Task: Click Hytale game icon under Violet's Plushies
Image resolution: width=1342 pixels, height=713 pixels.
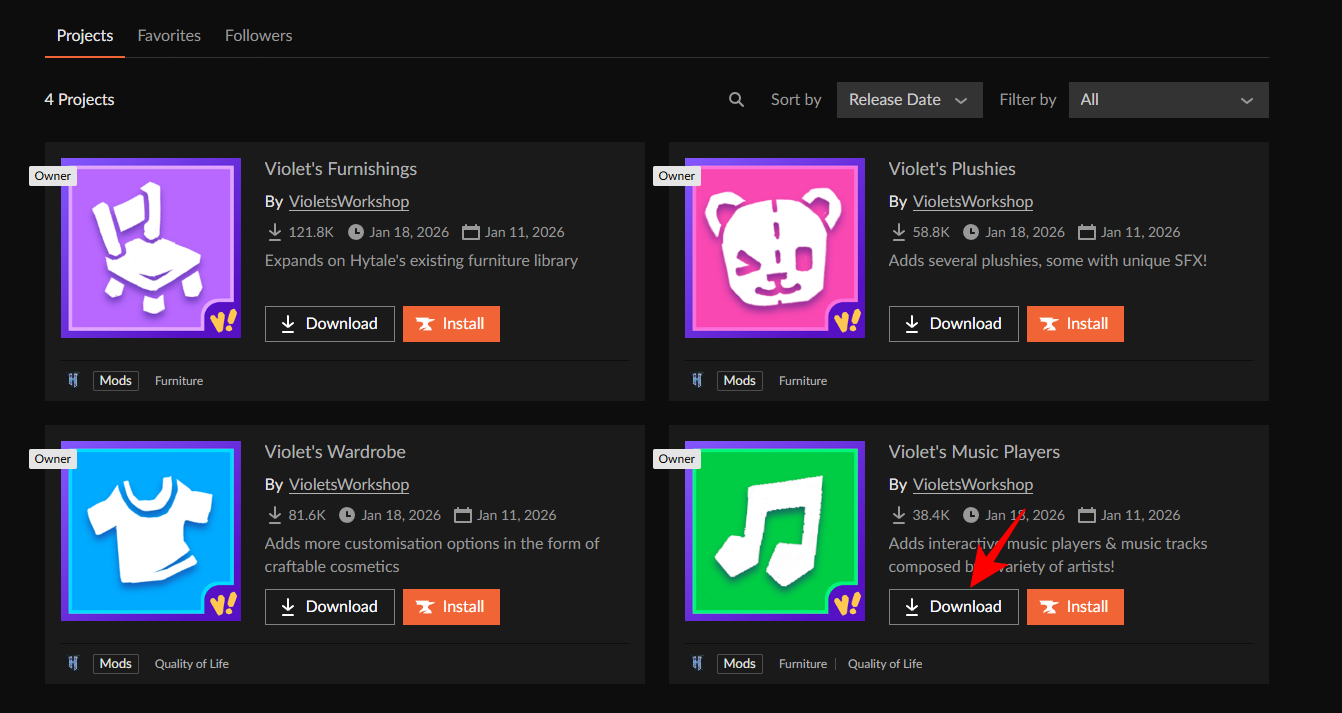Action: (x=697, y=381)
